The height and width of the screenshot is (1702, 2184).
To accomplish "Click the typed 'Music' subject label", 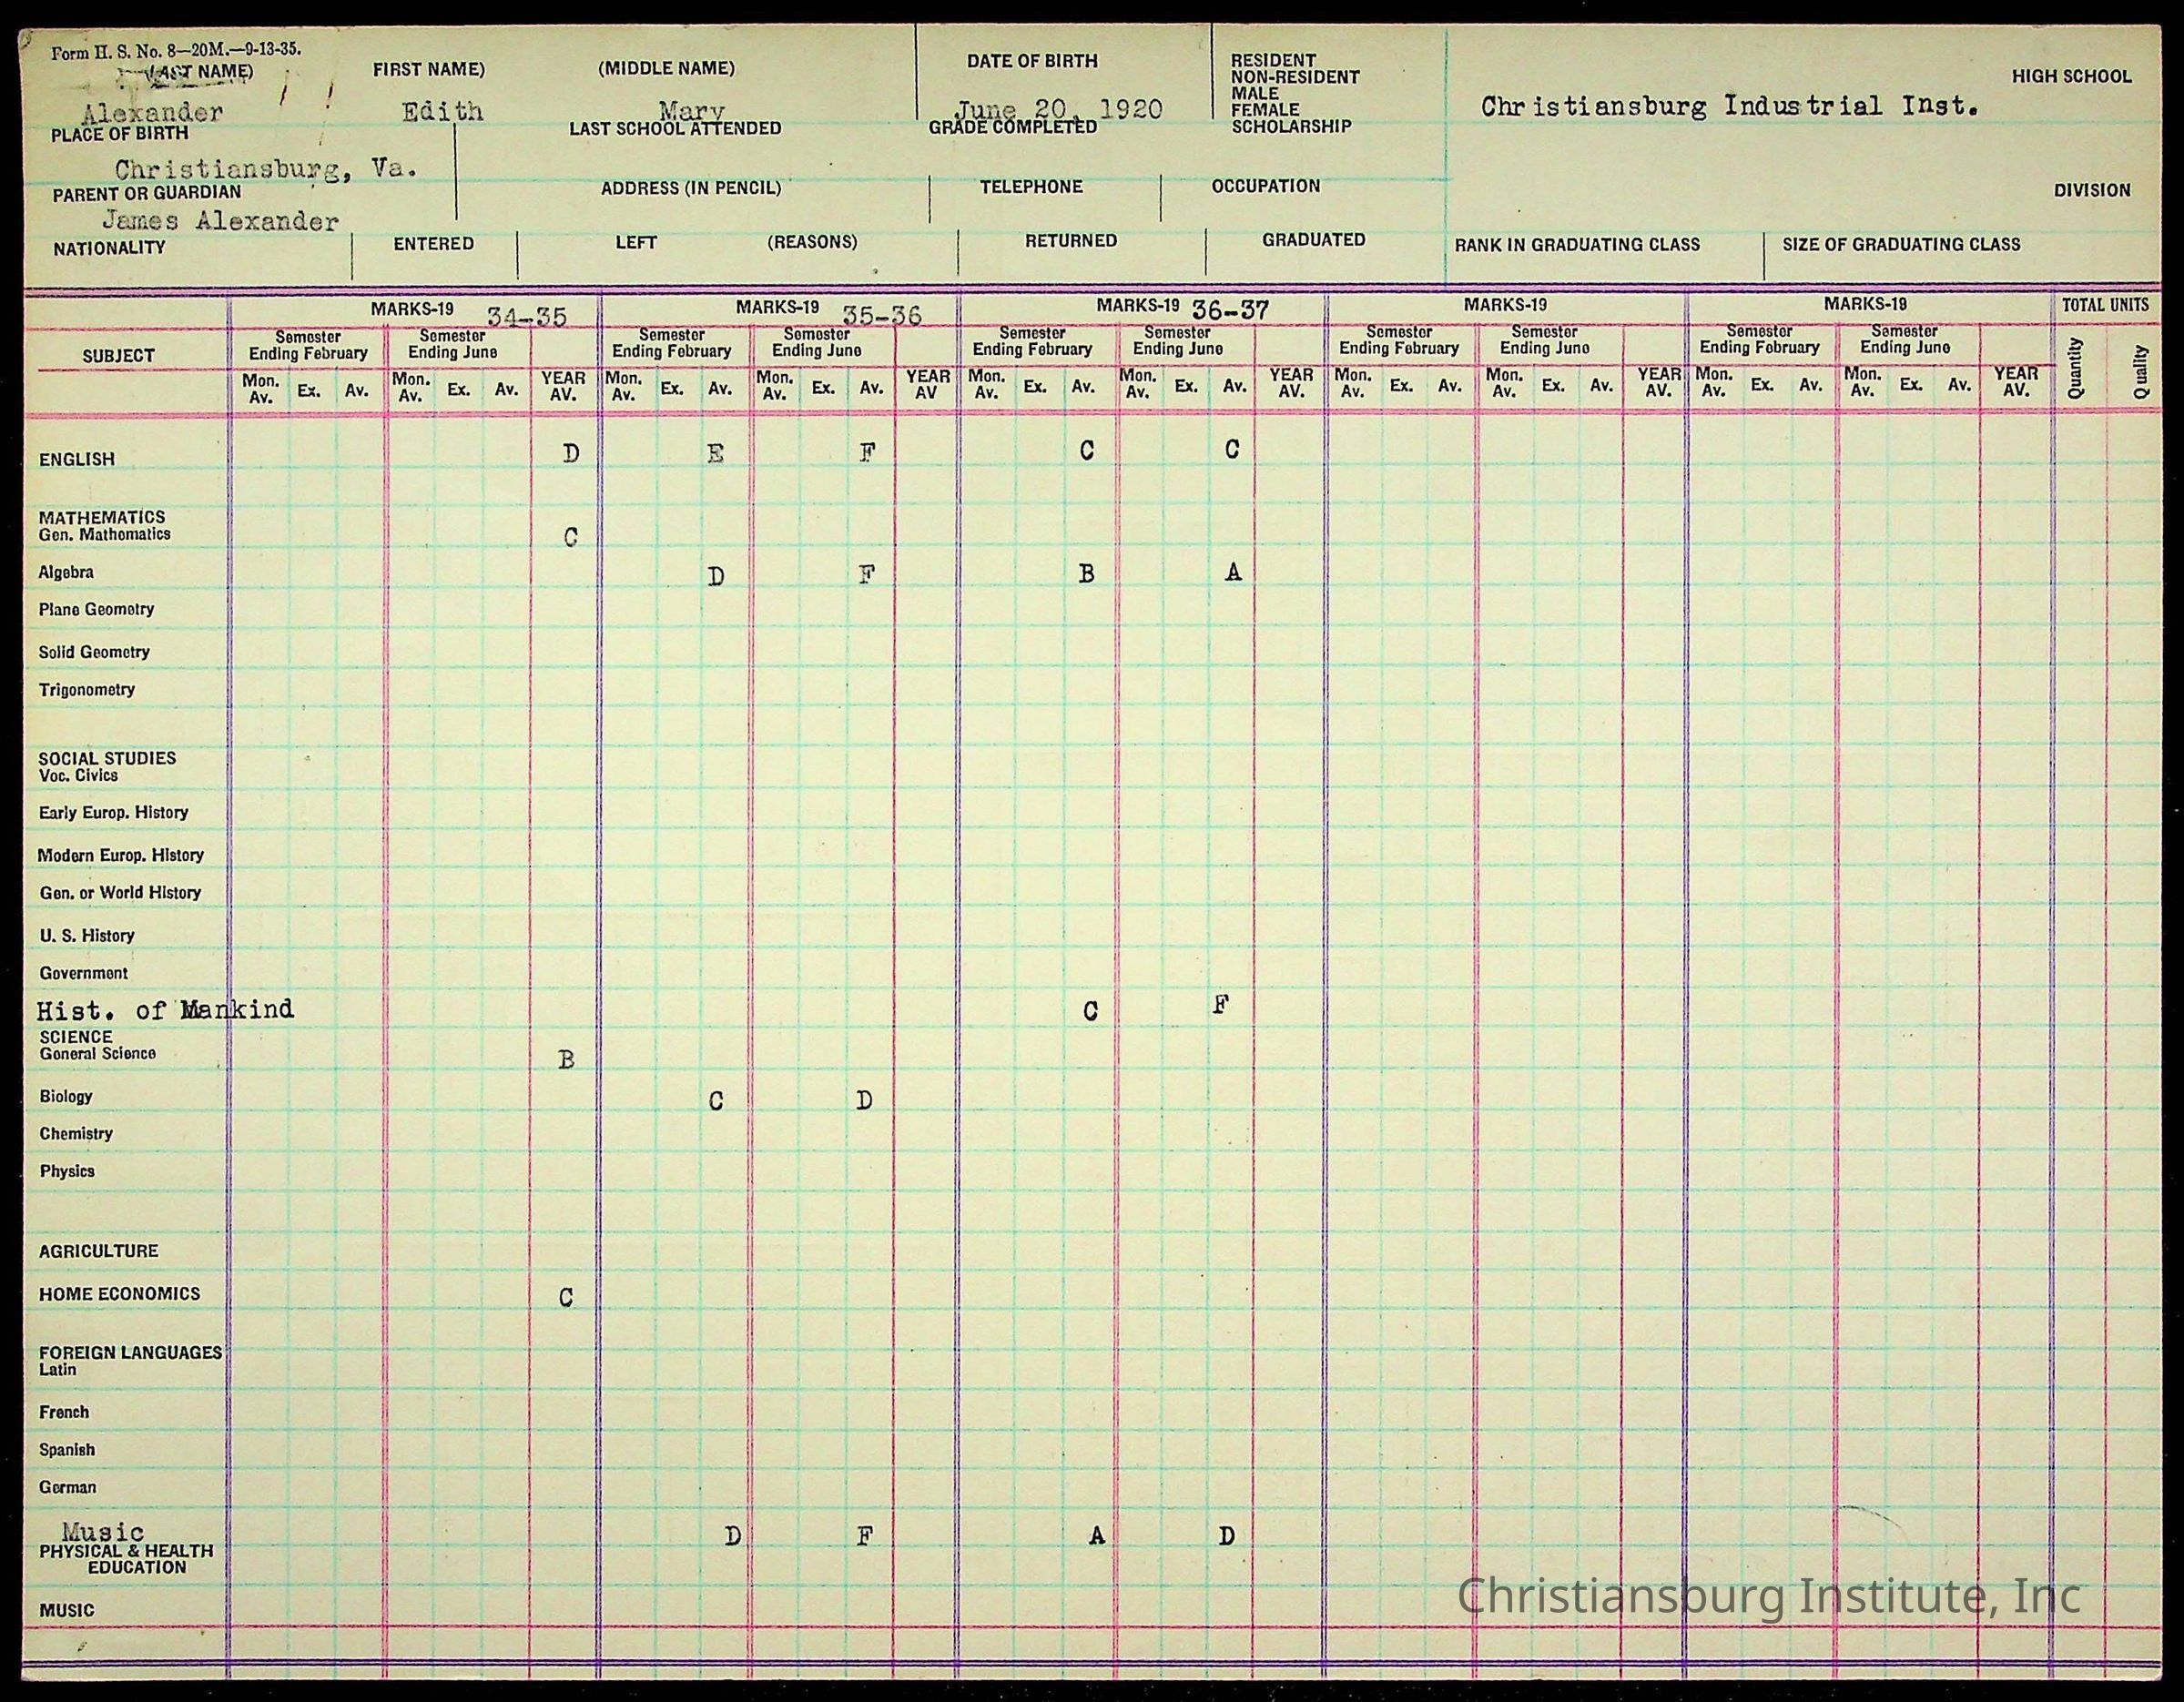I will 102,1531.
